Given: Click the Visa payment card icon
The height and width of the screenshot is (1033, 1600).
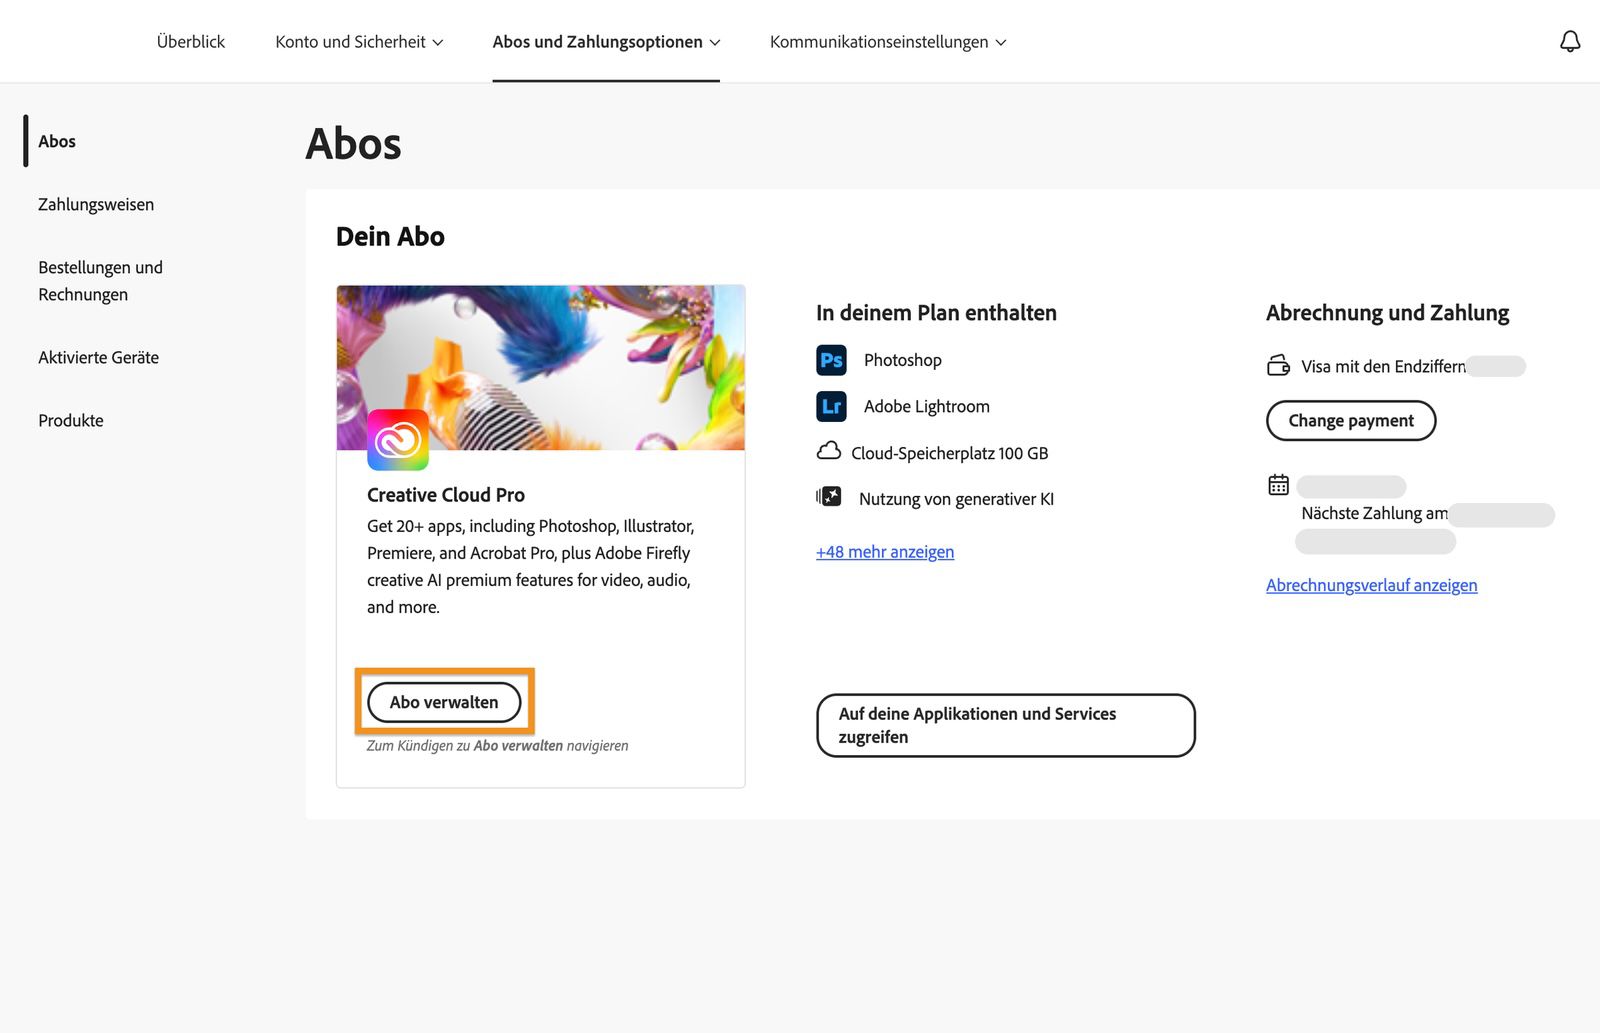Looking at the screenshot, I should click(x=1278, y=366).
